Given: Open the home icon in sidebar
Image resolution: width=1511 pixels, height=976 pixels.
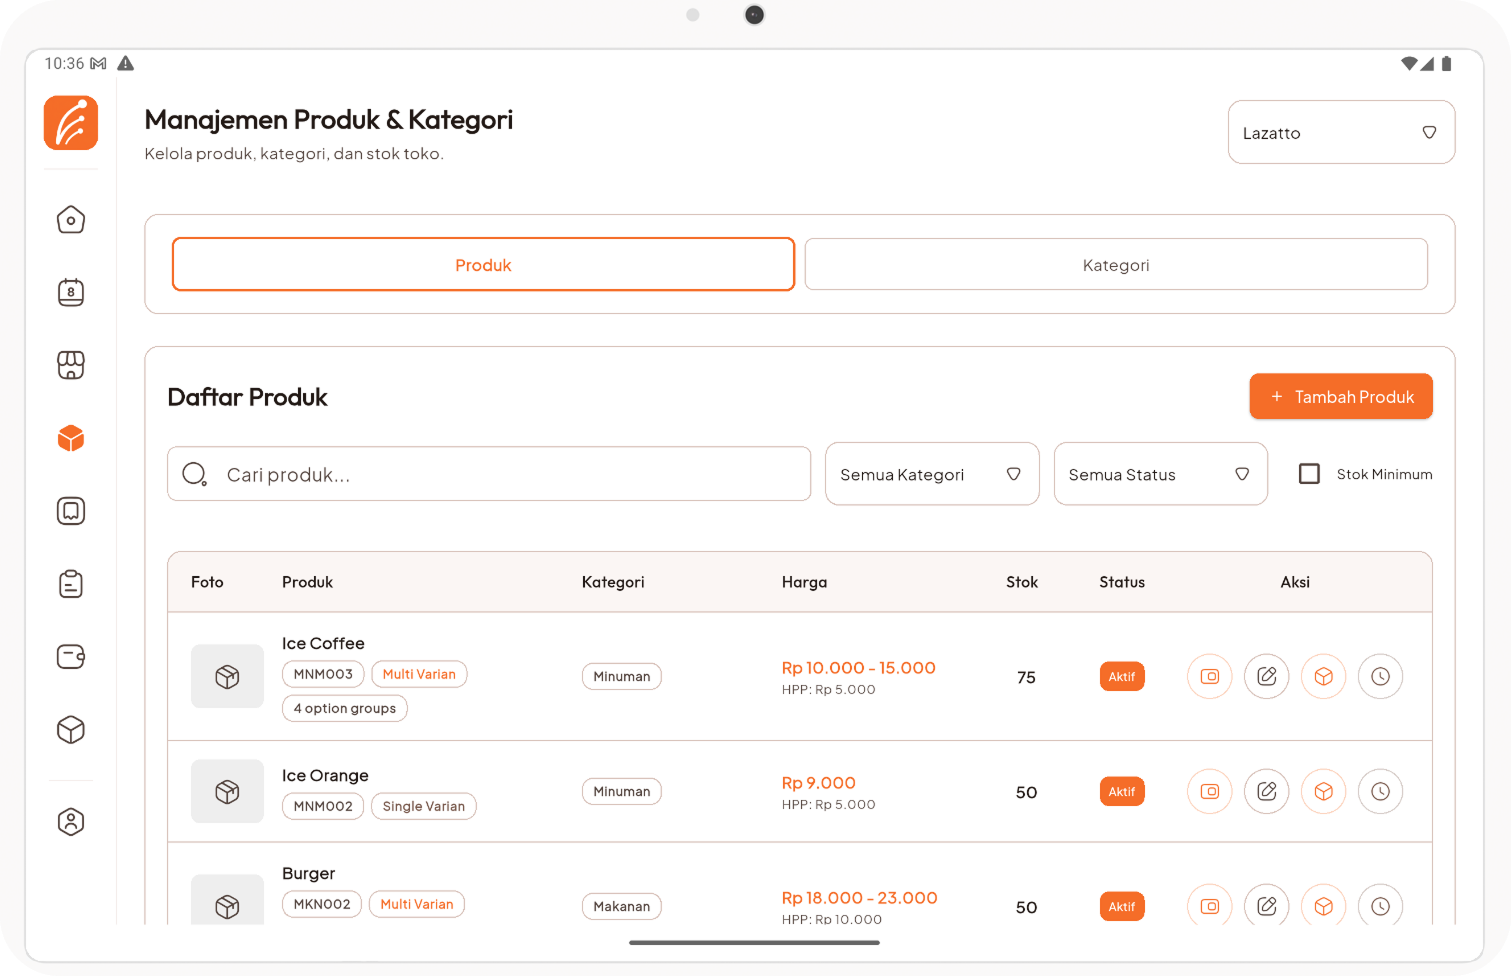Looking at the screenshot, I should (x=71, y=220).
